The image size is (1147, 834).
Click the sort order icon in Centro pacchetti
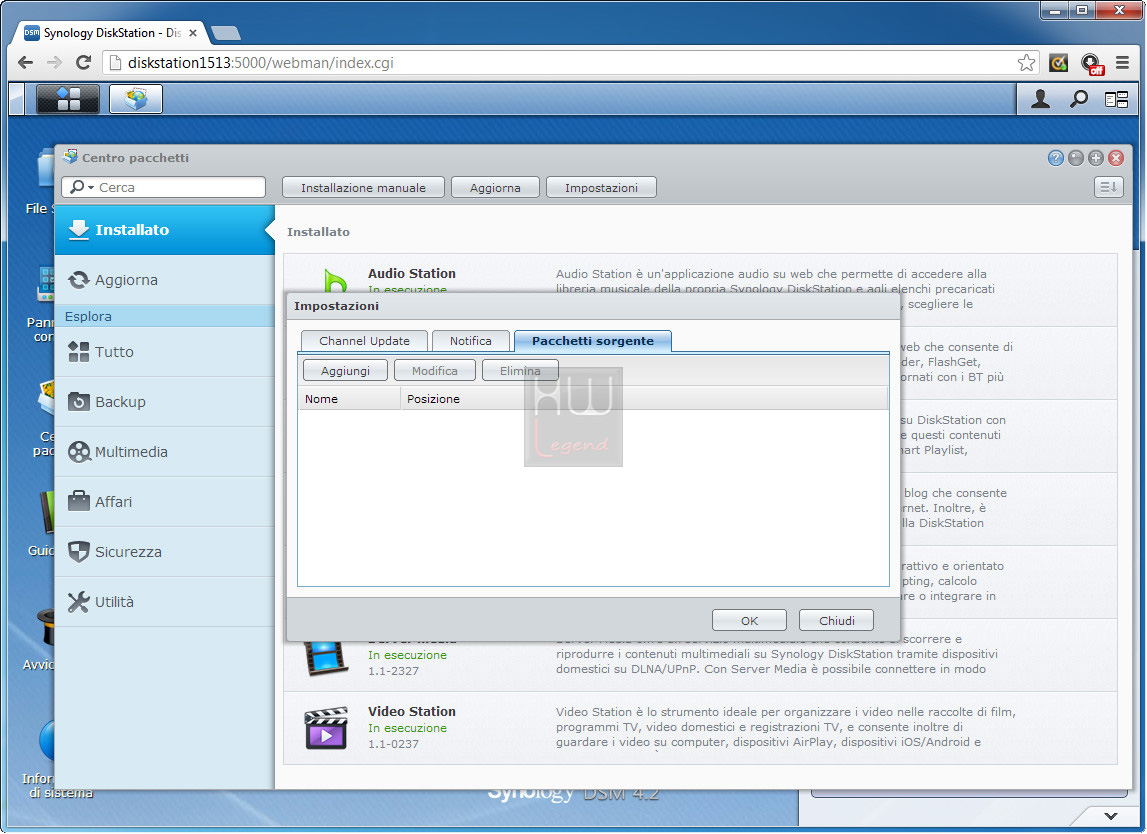coord(1108,187)
